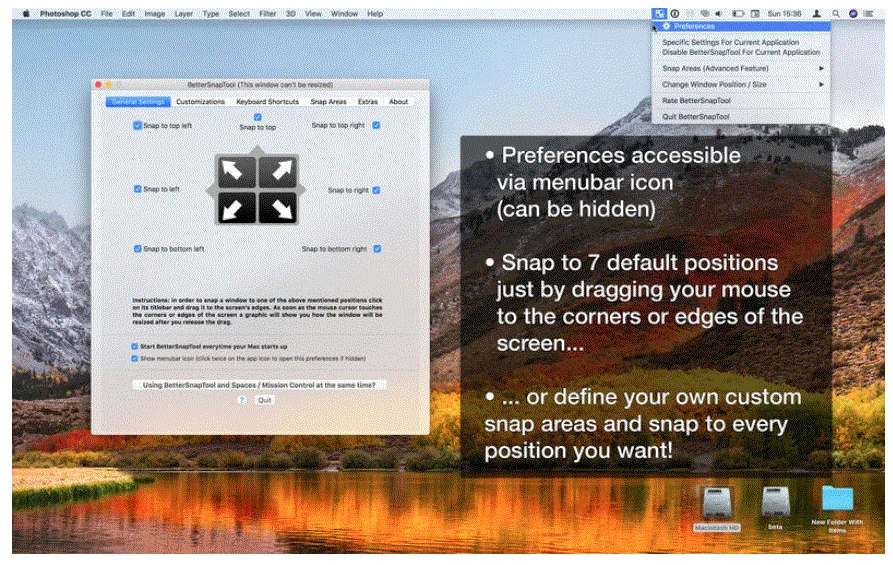
Task: Toggle the Snap to bottom right checkbox
Action: coord(377,248)
